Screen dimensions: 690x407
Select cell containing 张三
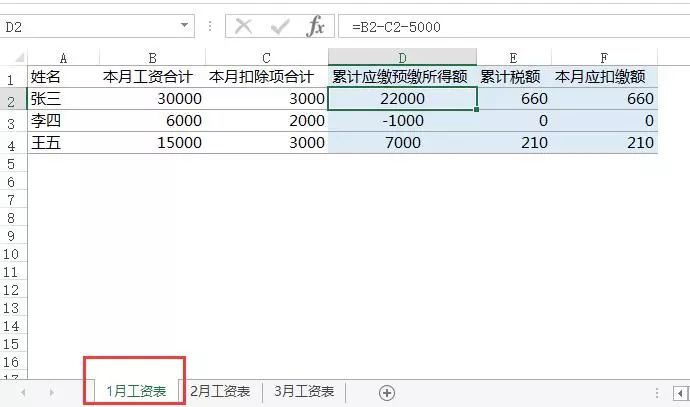point(63,99)
